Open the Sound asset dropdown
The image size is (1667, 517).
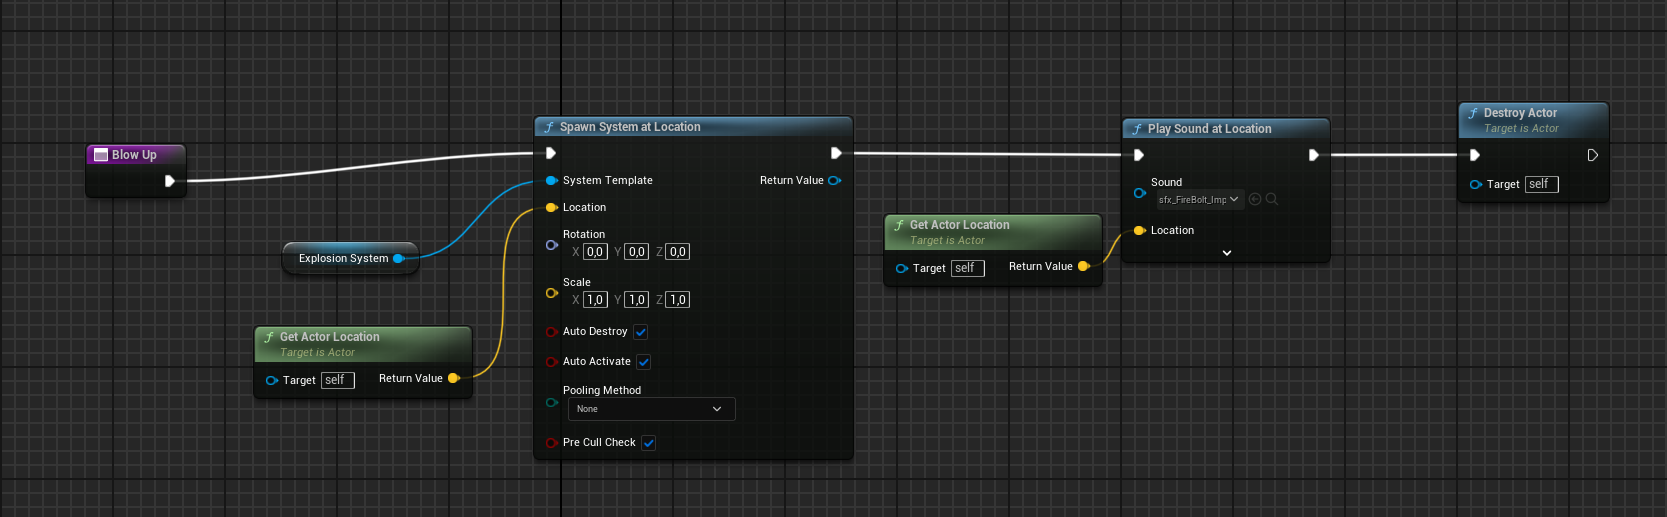point(1199,199)
